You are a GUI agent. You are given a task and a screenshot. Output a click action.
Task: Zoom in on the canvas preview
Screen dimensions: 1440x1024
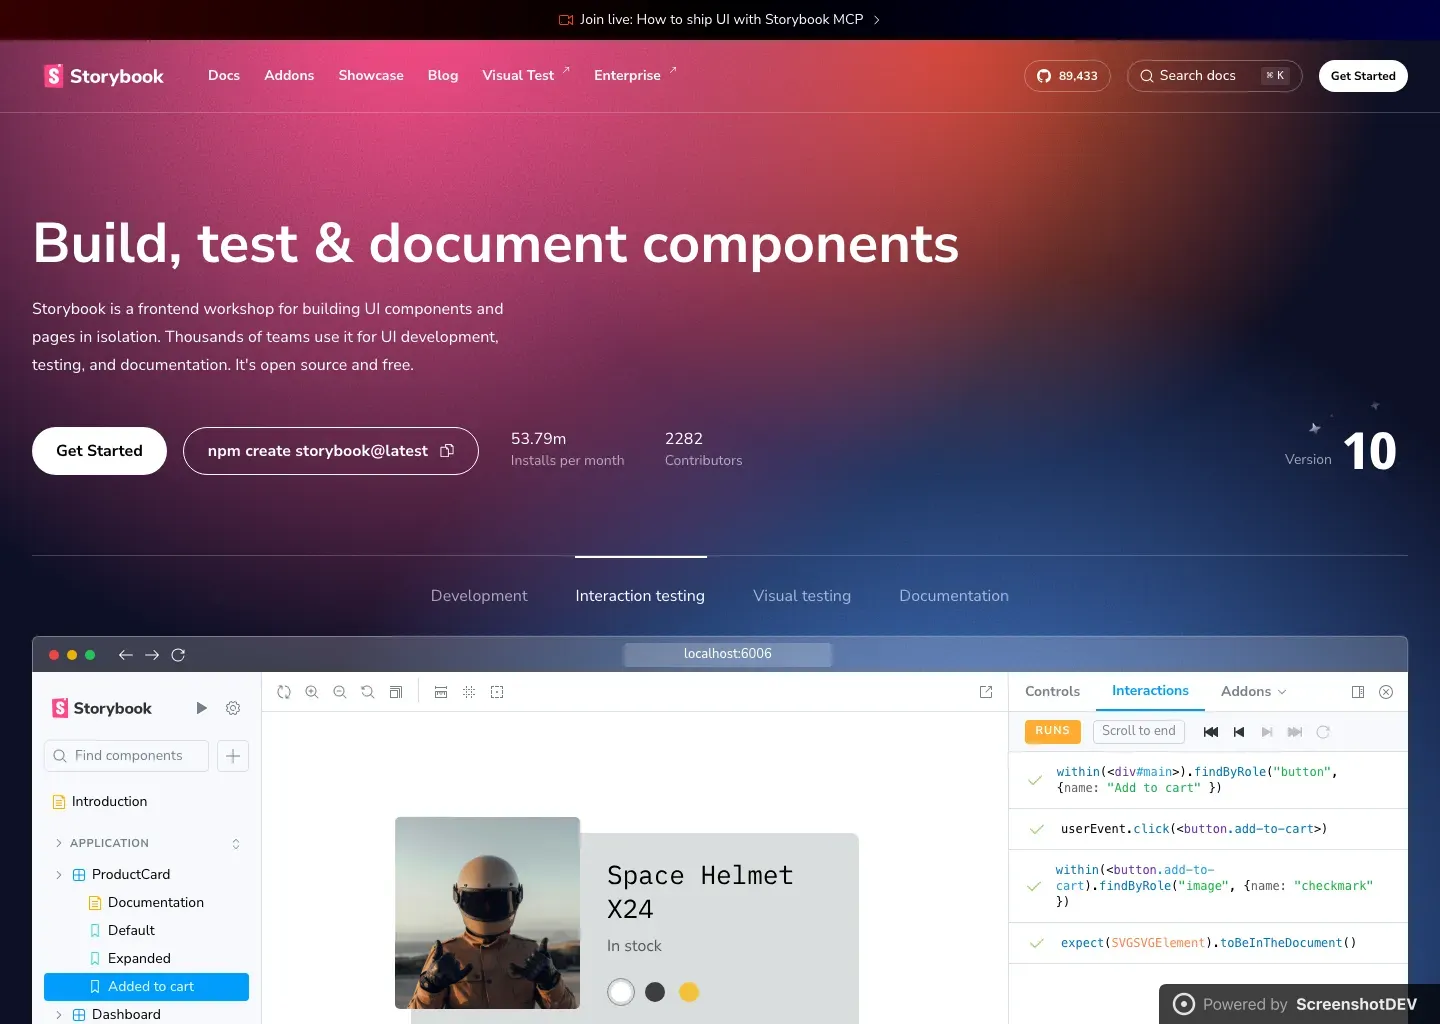coord(312,692)
